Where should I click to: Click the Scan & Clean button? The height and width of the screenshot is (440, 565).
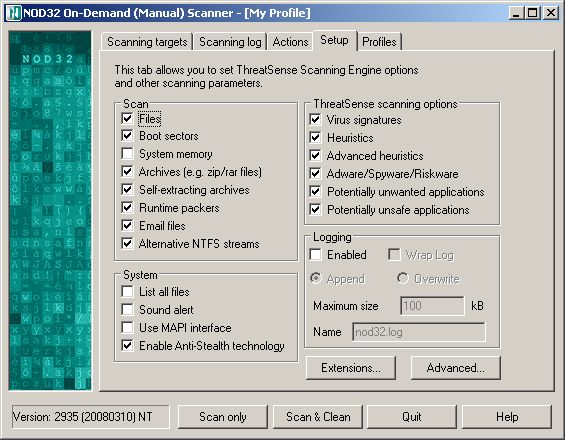pos(318,417)
